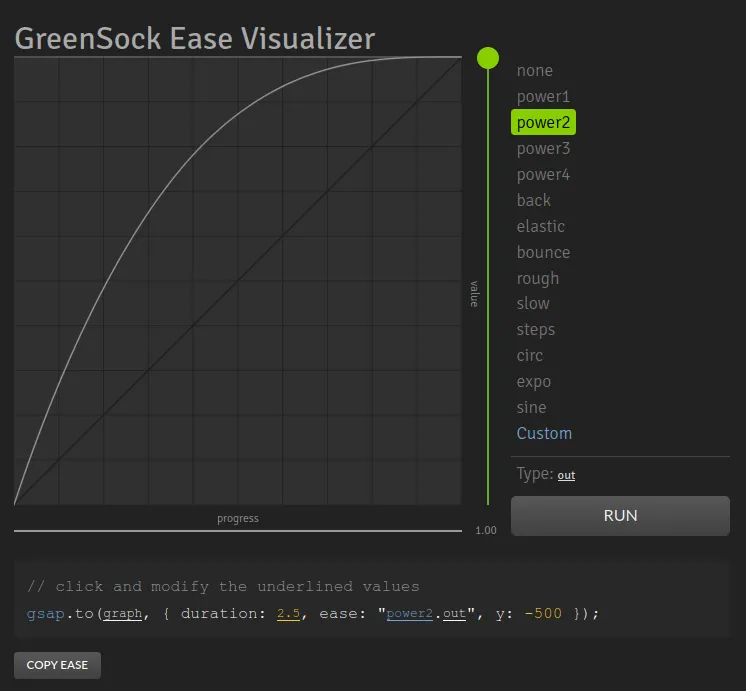Screen dimensions: 746x691
Task: Pick the slow ease
Action: click(533, 304)
